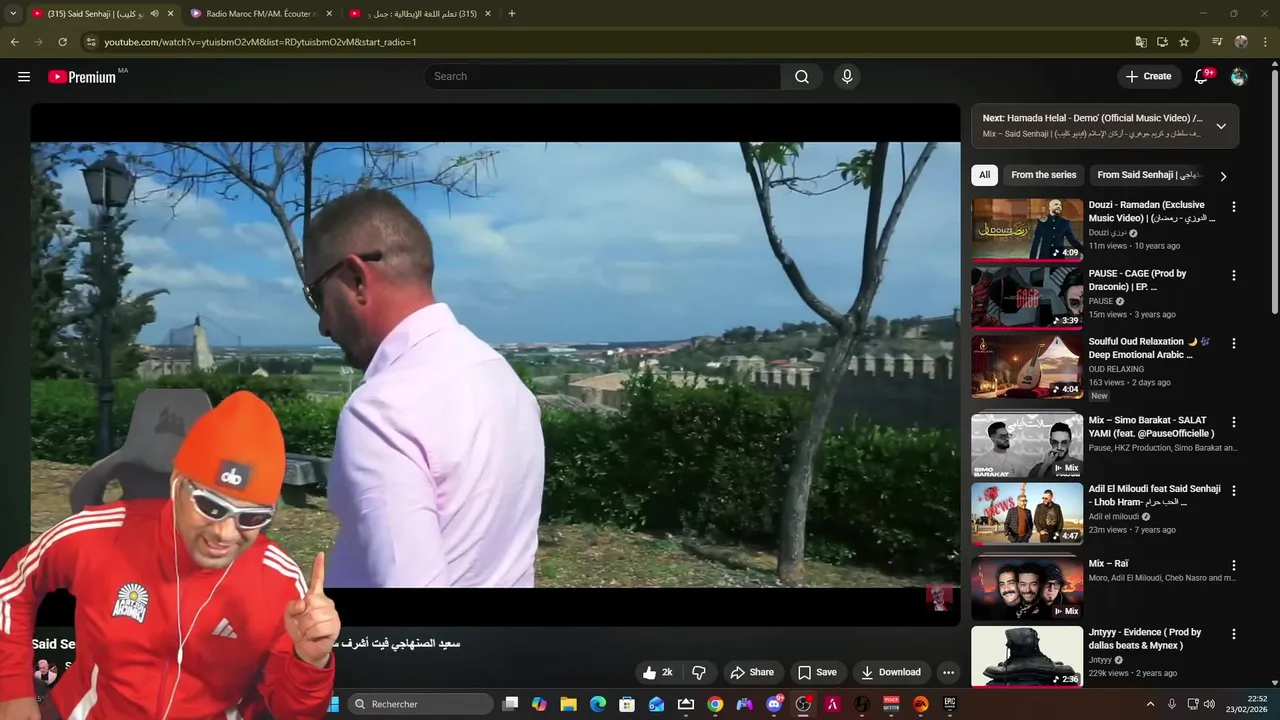Image resolution: width=1280 pixels, height=720 pixels.
Task: Open the browser media controls icon
Action: tap(1217, 42)
